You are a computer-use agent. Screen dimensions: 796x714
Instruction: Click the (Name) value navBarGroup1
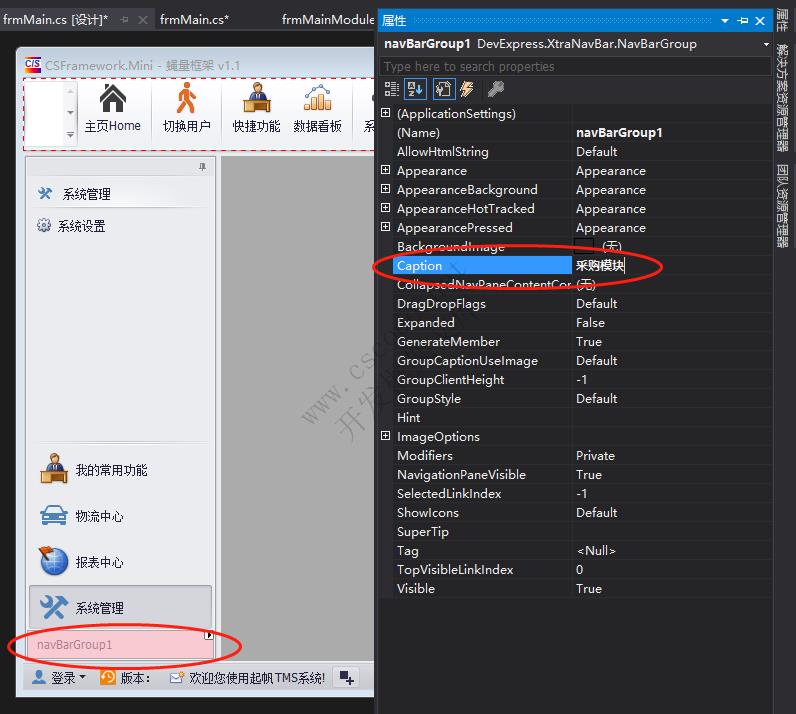coord(619,133)
